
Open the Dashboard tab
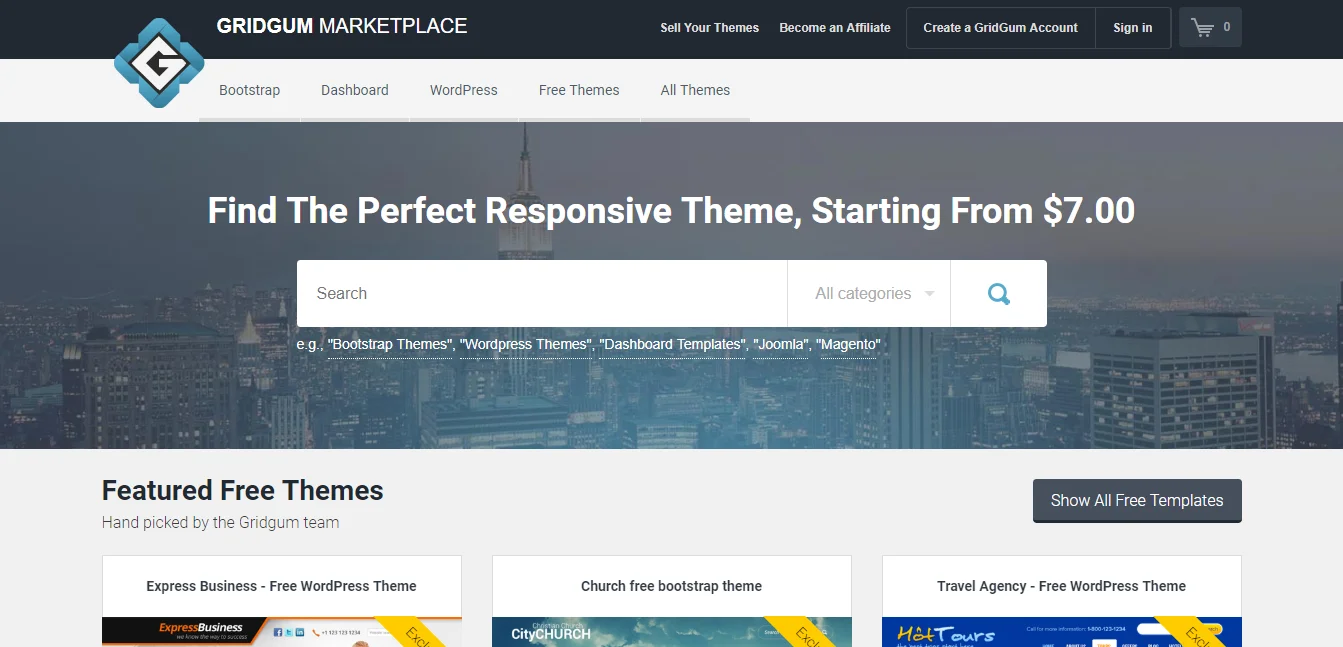click(355, 90)
